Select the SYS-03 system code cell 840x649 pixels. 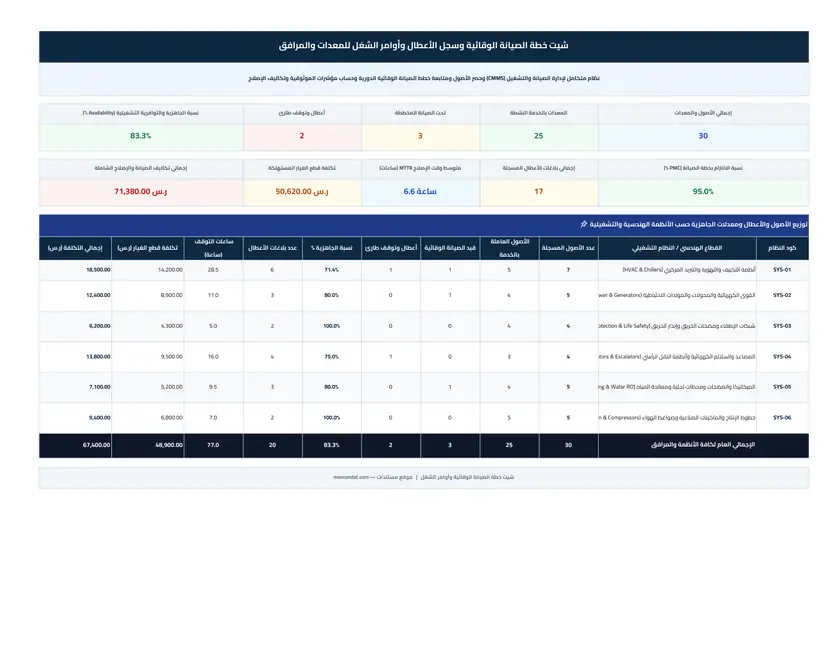(x=782, y=326)
